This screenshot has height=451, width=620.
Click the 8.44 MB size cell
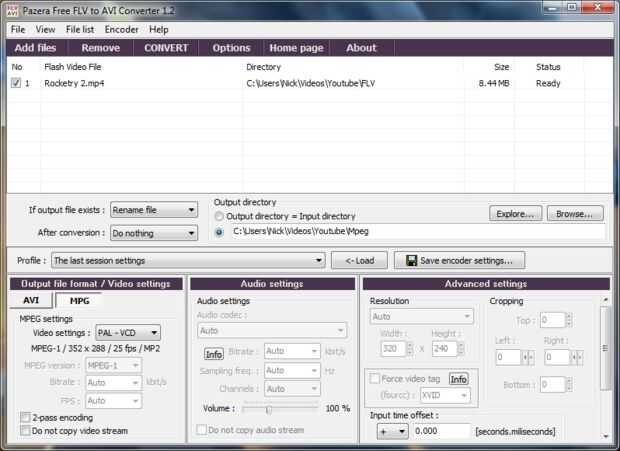click(x=494, y=83)
